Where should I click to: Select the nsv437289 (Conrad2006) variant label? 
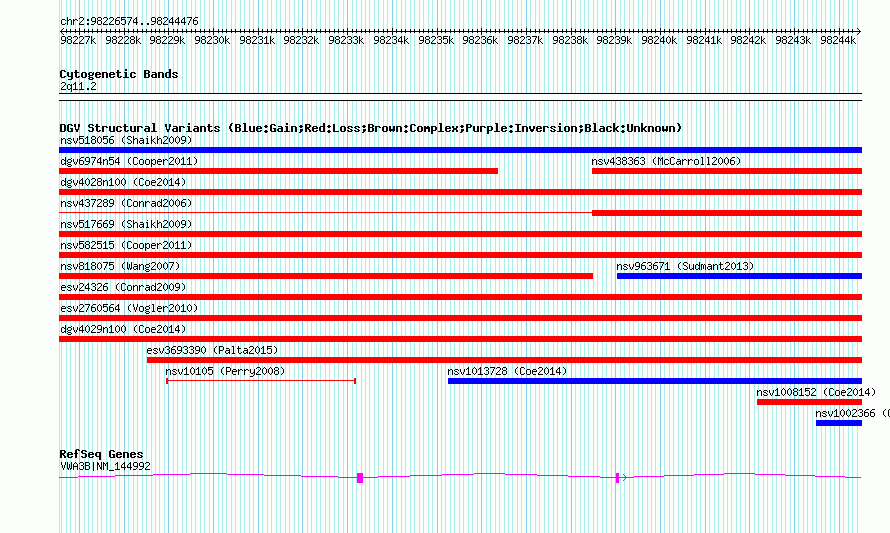126,203
